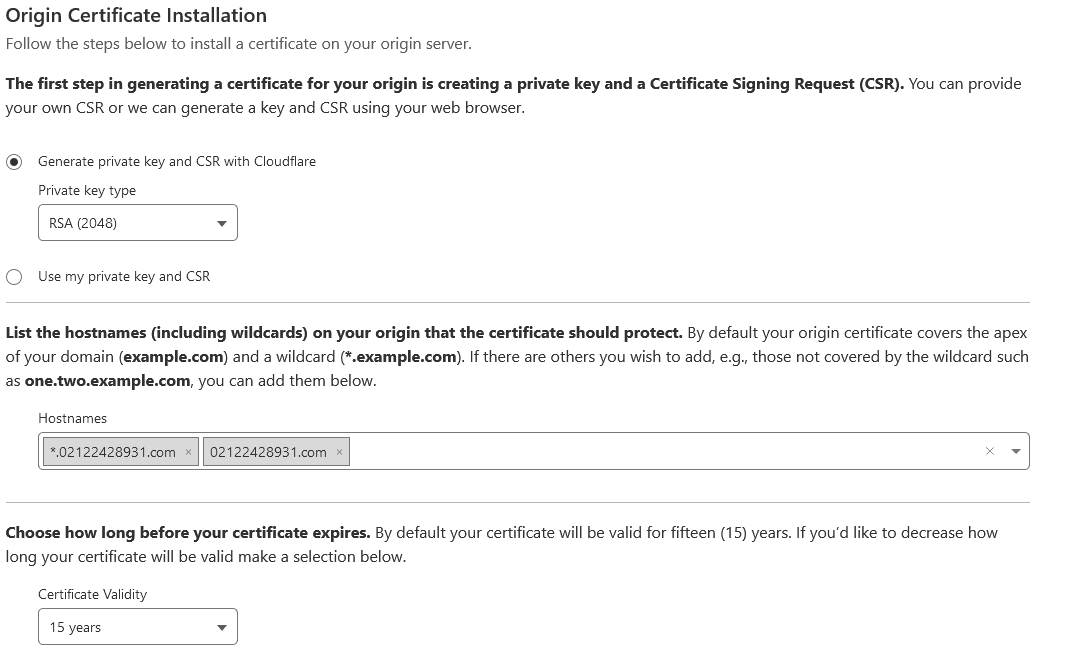Click the *.02122428931.com tag text
The image size is (1068, 651).
click(x=113, y=452)
